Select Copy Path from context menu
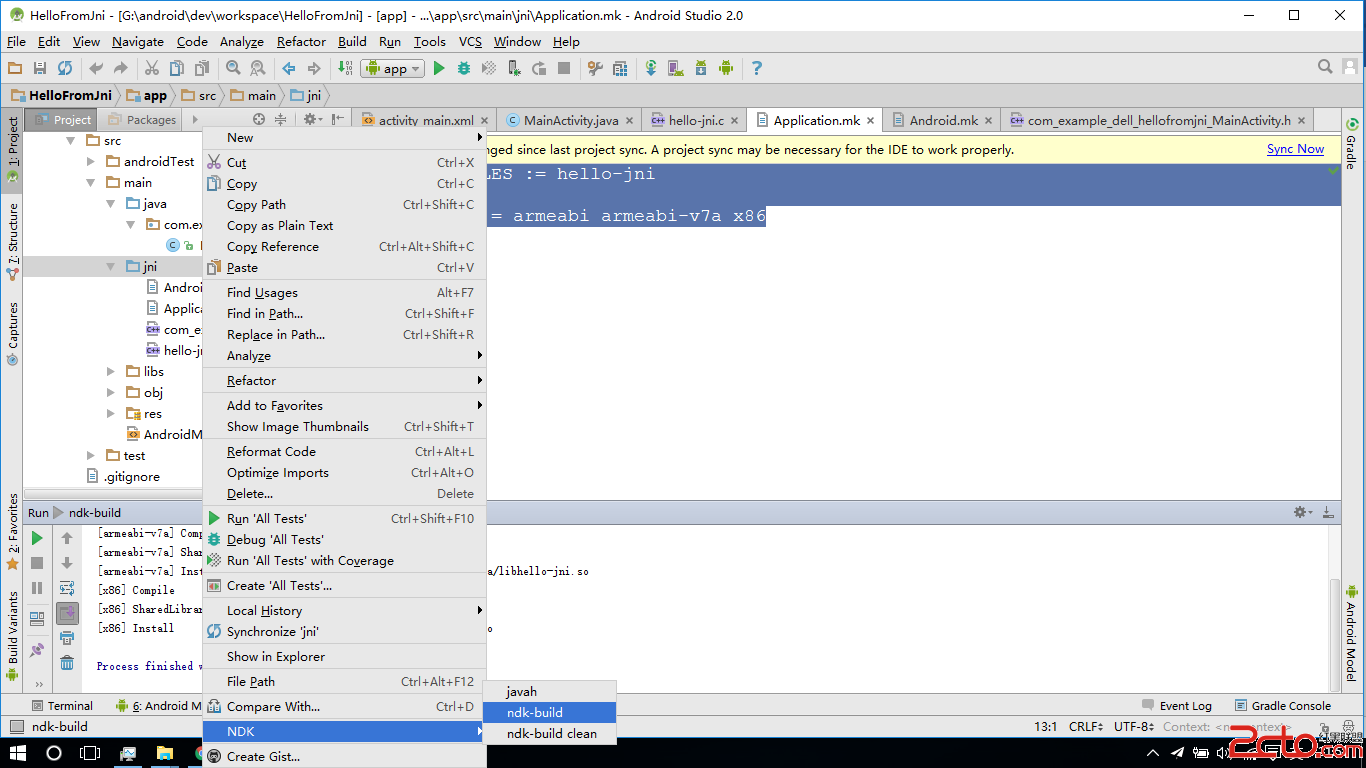Screen dimensions: 1366x768 click(343, 205)
